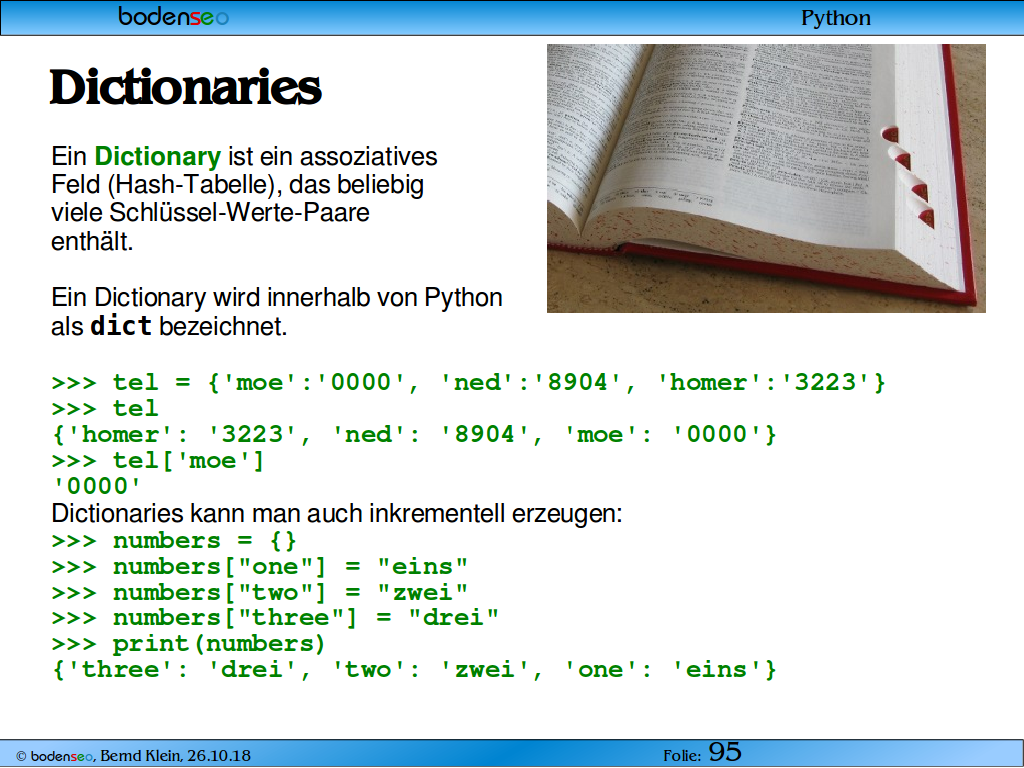The width and height of the screenshot is (1024, 768).
Task: Click the green word Dictionary
Action: point(157,157)
